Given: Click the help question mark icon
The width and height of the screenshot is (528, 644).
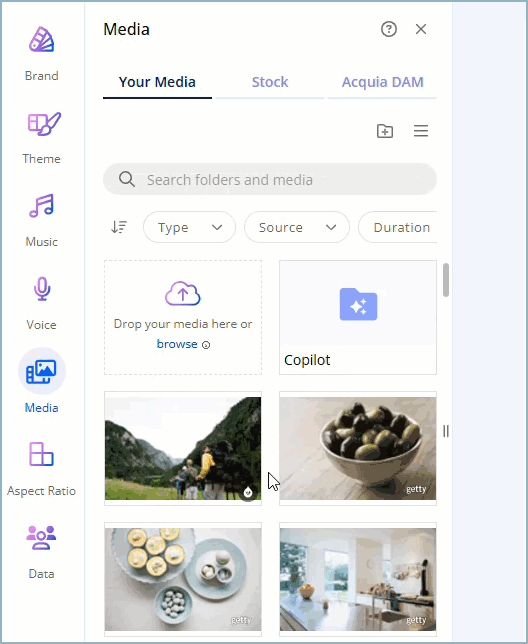Looking at the screenshot, I should 389,29.
